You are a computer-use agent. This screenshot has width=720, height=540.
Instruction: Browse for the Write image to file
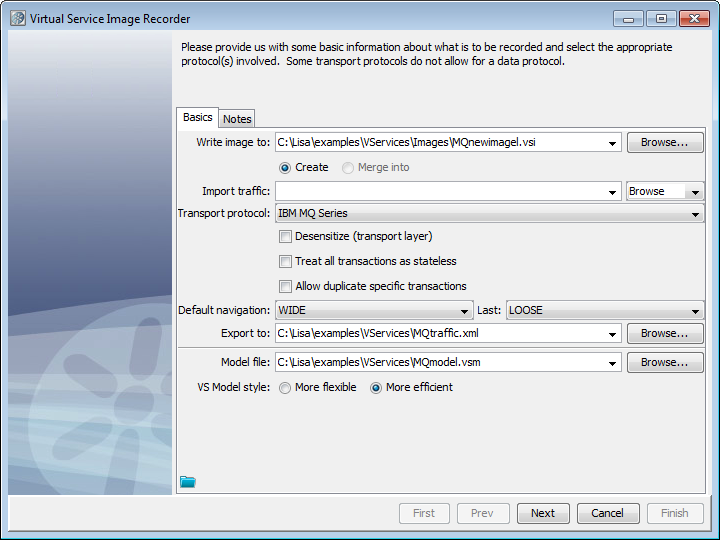(665, 143)
